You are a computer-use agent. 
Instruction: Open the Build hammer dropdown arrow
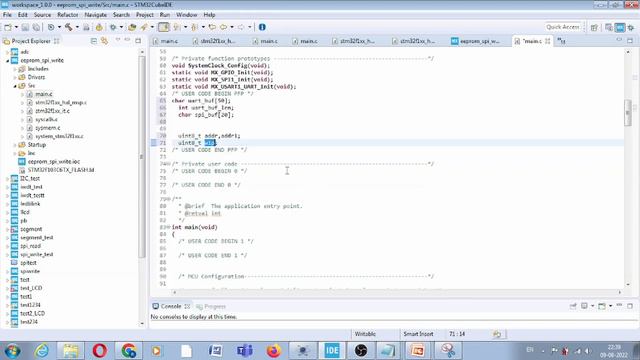pyautogui.click(x=77, y=27)
